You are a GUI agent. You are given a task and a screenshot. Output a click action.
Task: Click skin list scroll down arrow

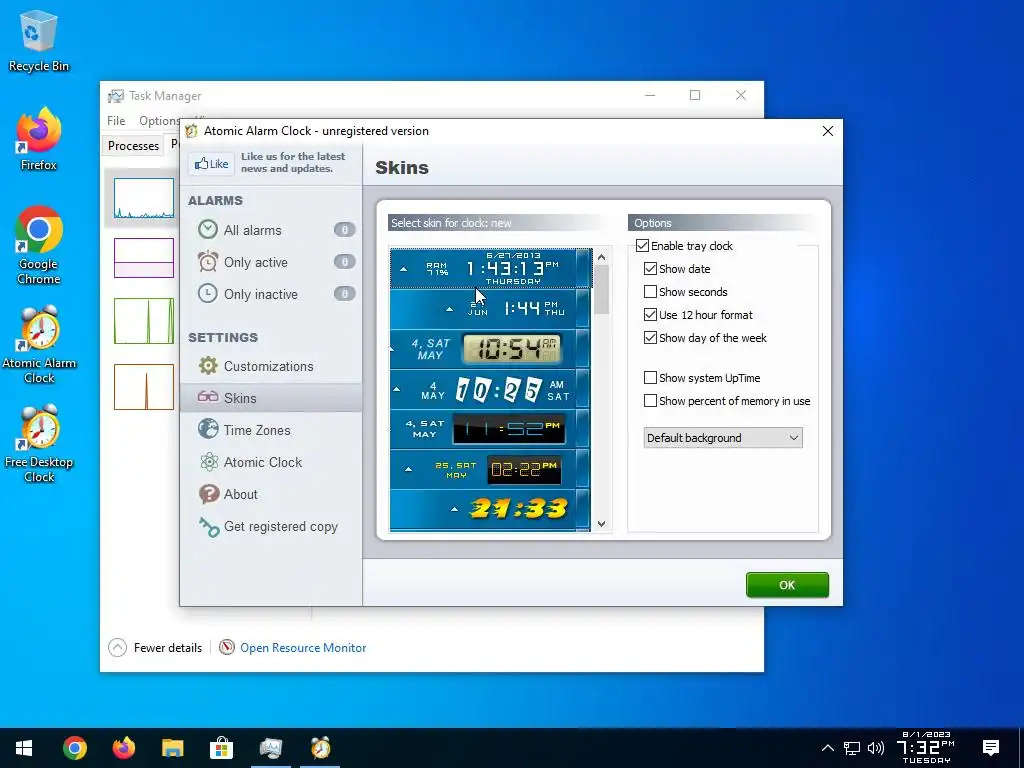coord(601,524)
